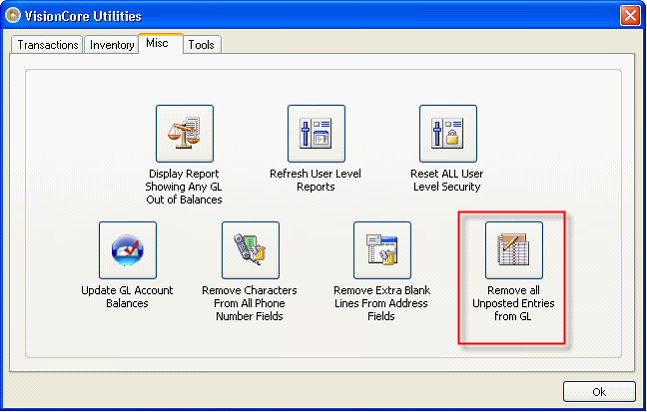
Task: Click Remove Extra Blank Lines From Address icon
Action: [x=382, y=250]
